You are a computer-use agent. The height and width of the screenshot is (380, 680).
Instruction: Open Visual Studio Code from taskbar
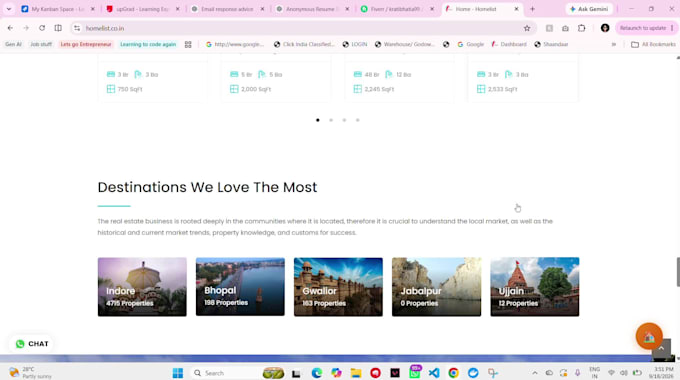pyautogui.click(x=434, y=373)
